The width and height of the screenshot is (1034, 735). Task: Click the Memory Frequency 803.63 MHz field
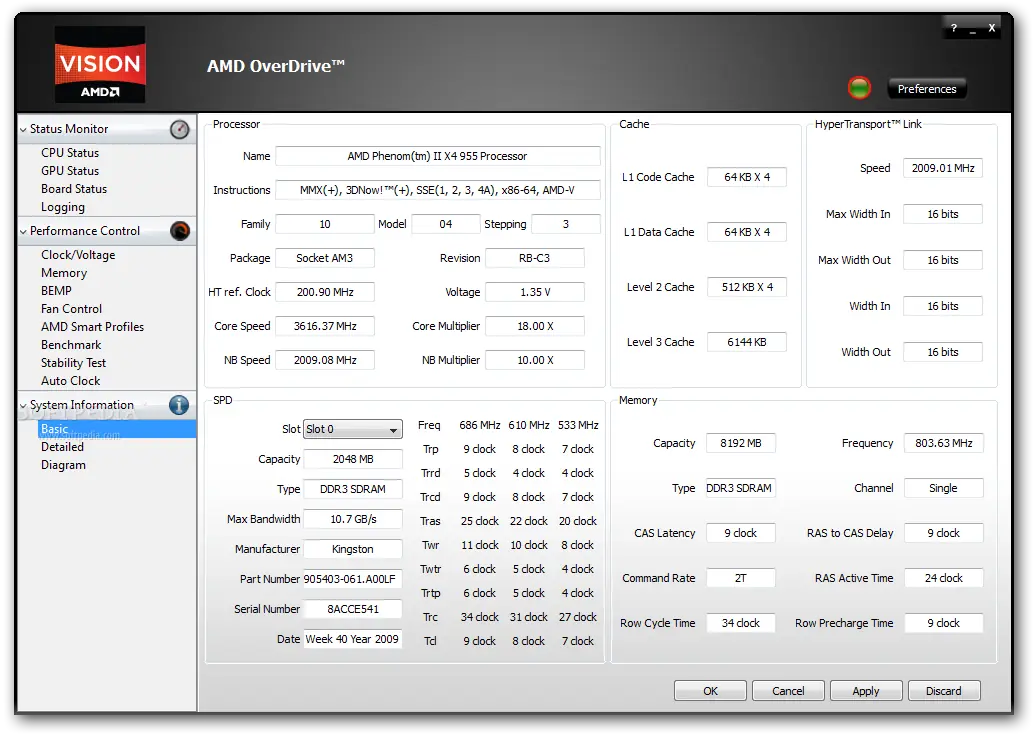tap(944, 443)
